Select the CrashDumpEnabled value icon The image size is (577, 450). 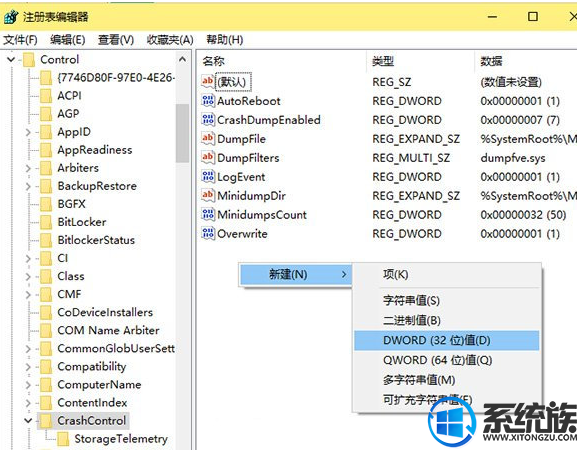tap(208, 119)
